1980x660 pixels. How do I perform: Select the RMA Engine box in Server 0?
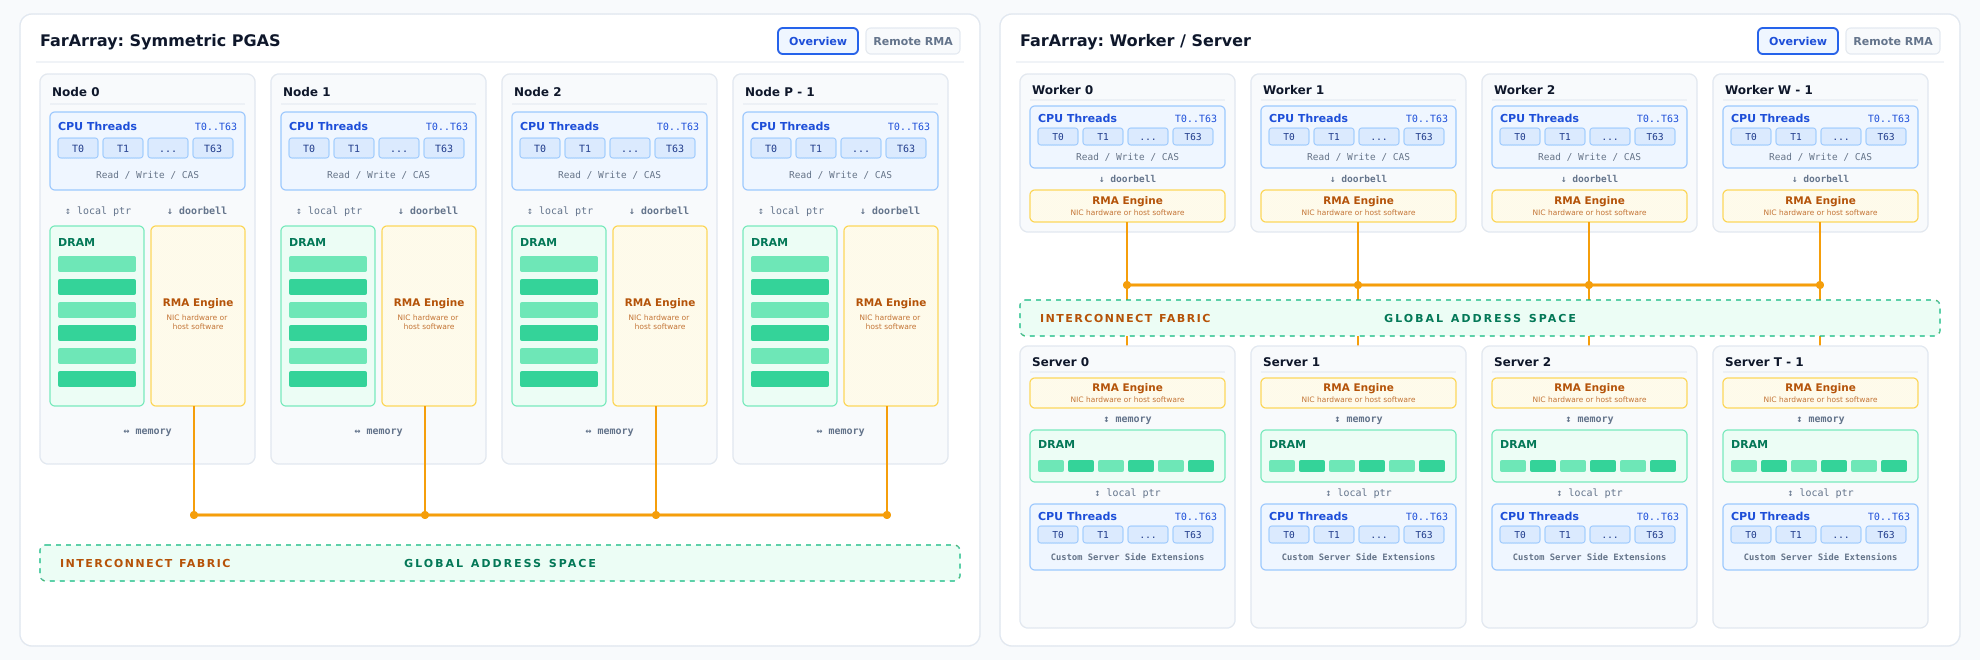pyautogui.click(x=1127, y=393)
